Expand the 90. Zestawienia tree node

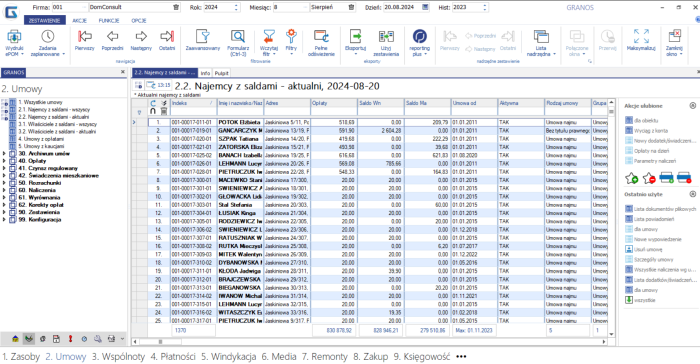pyautogui.click(x=4, y=213)
